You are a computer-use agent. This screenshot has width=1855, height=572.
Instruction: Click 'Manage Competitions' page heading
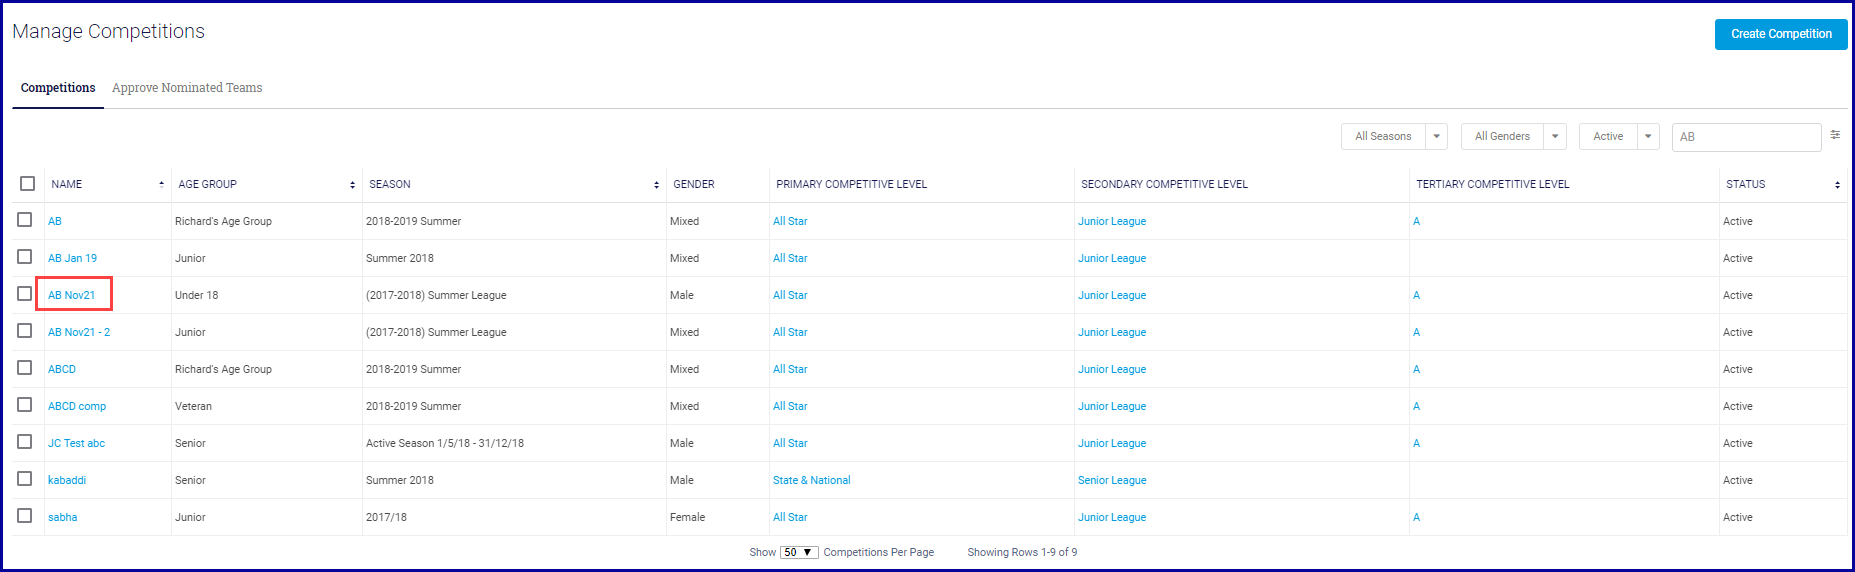109,31
